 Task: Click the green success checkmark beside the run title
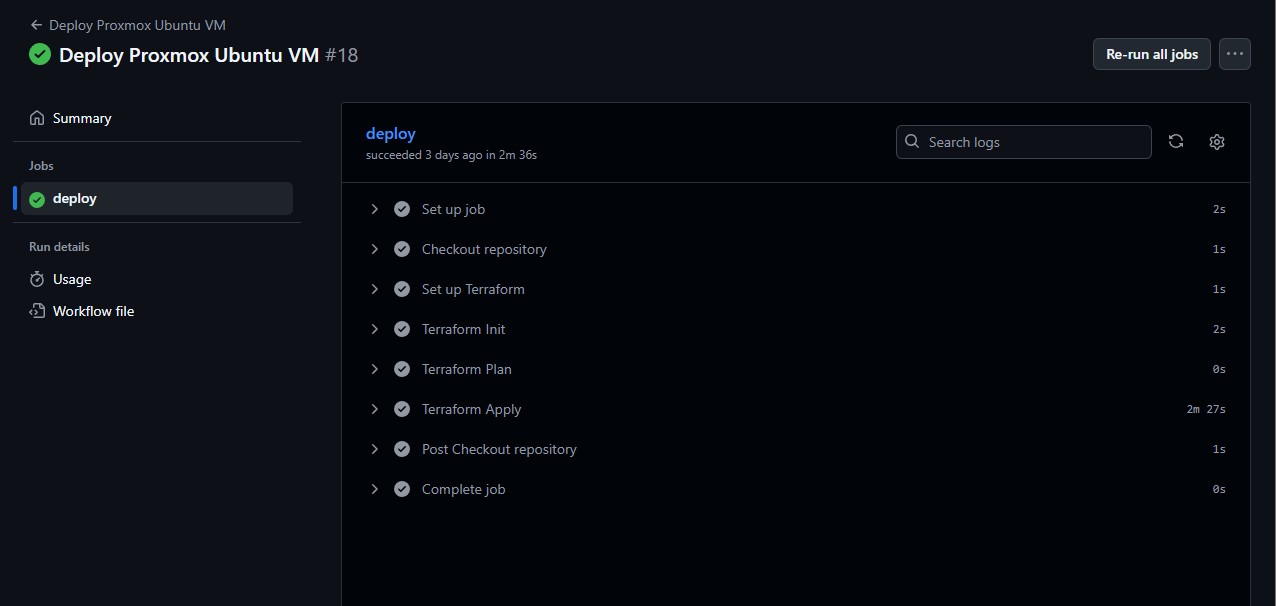click(40, 54)
